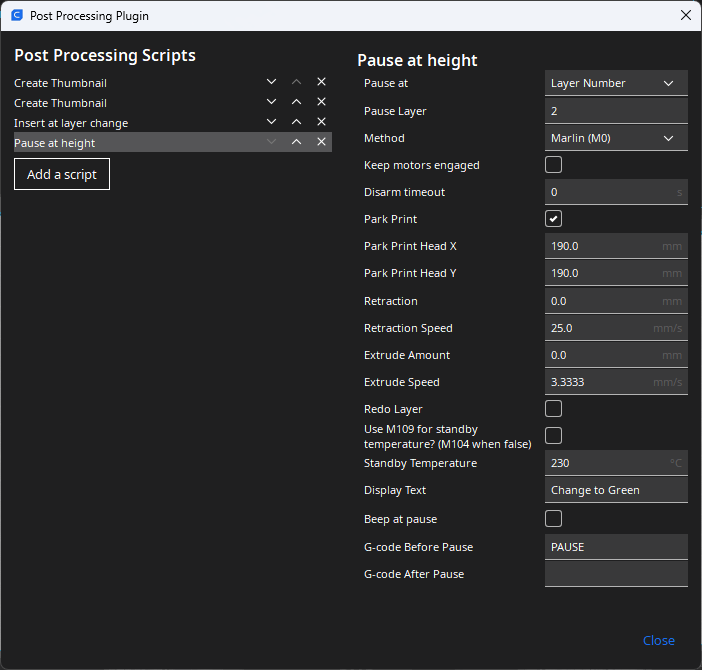Click the Standby Temperature label
702x670 pixels.
click(x=420, y=463)
